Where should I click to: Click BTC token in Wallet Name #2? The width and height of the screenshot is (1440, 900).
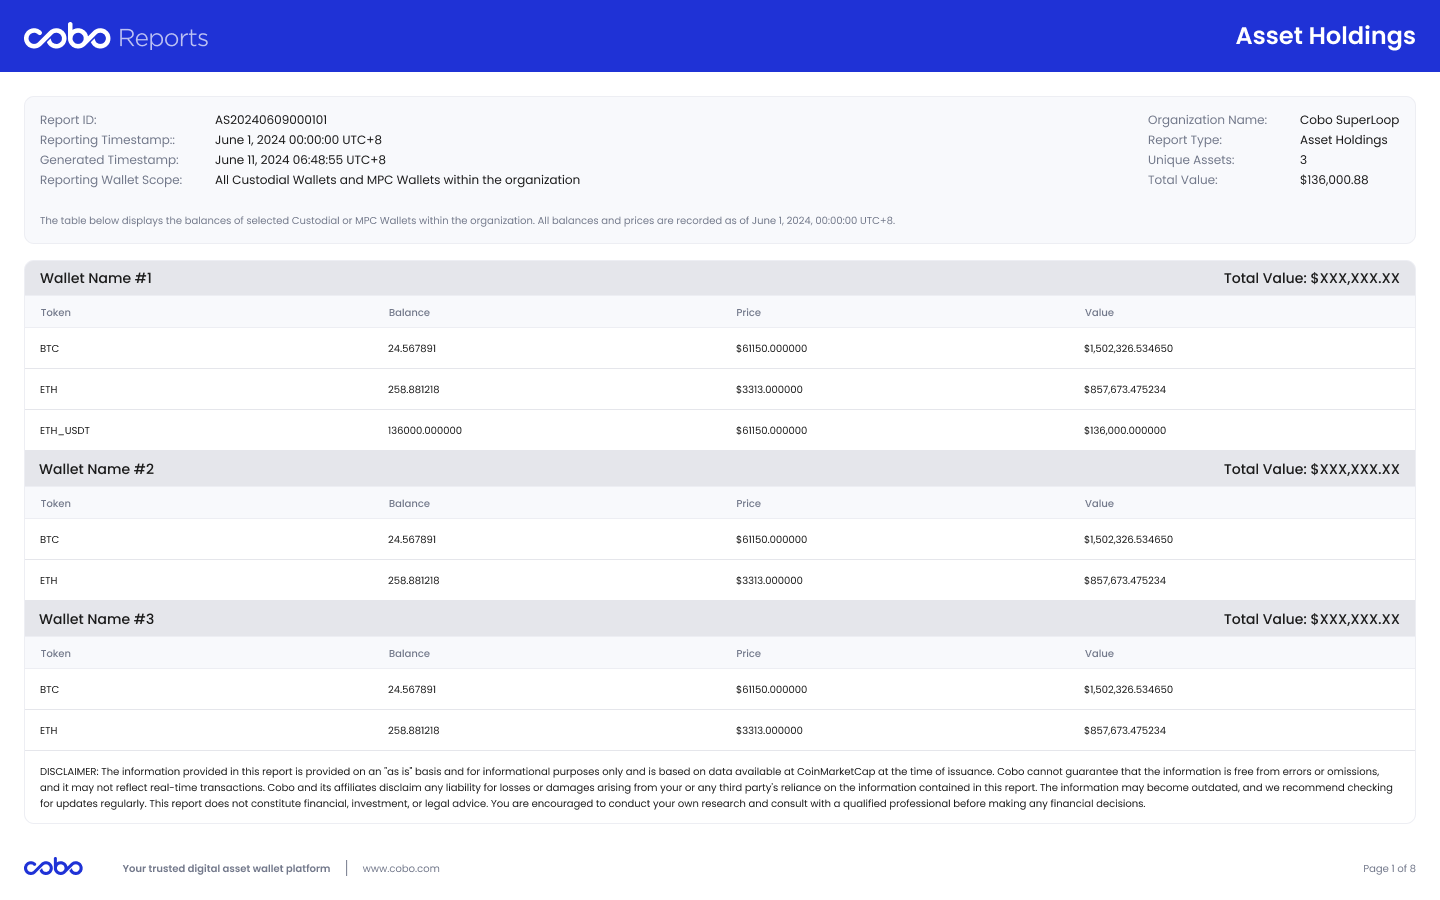coord(49,539)
